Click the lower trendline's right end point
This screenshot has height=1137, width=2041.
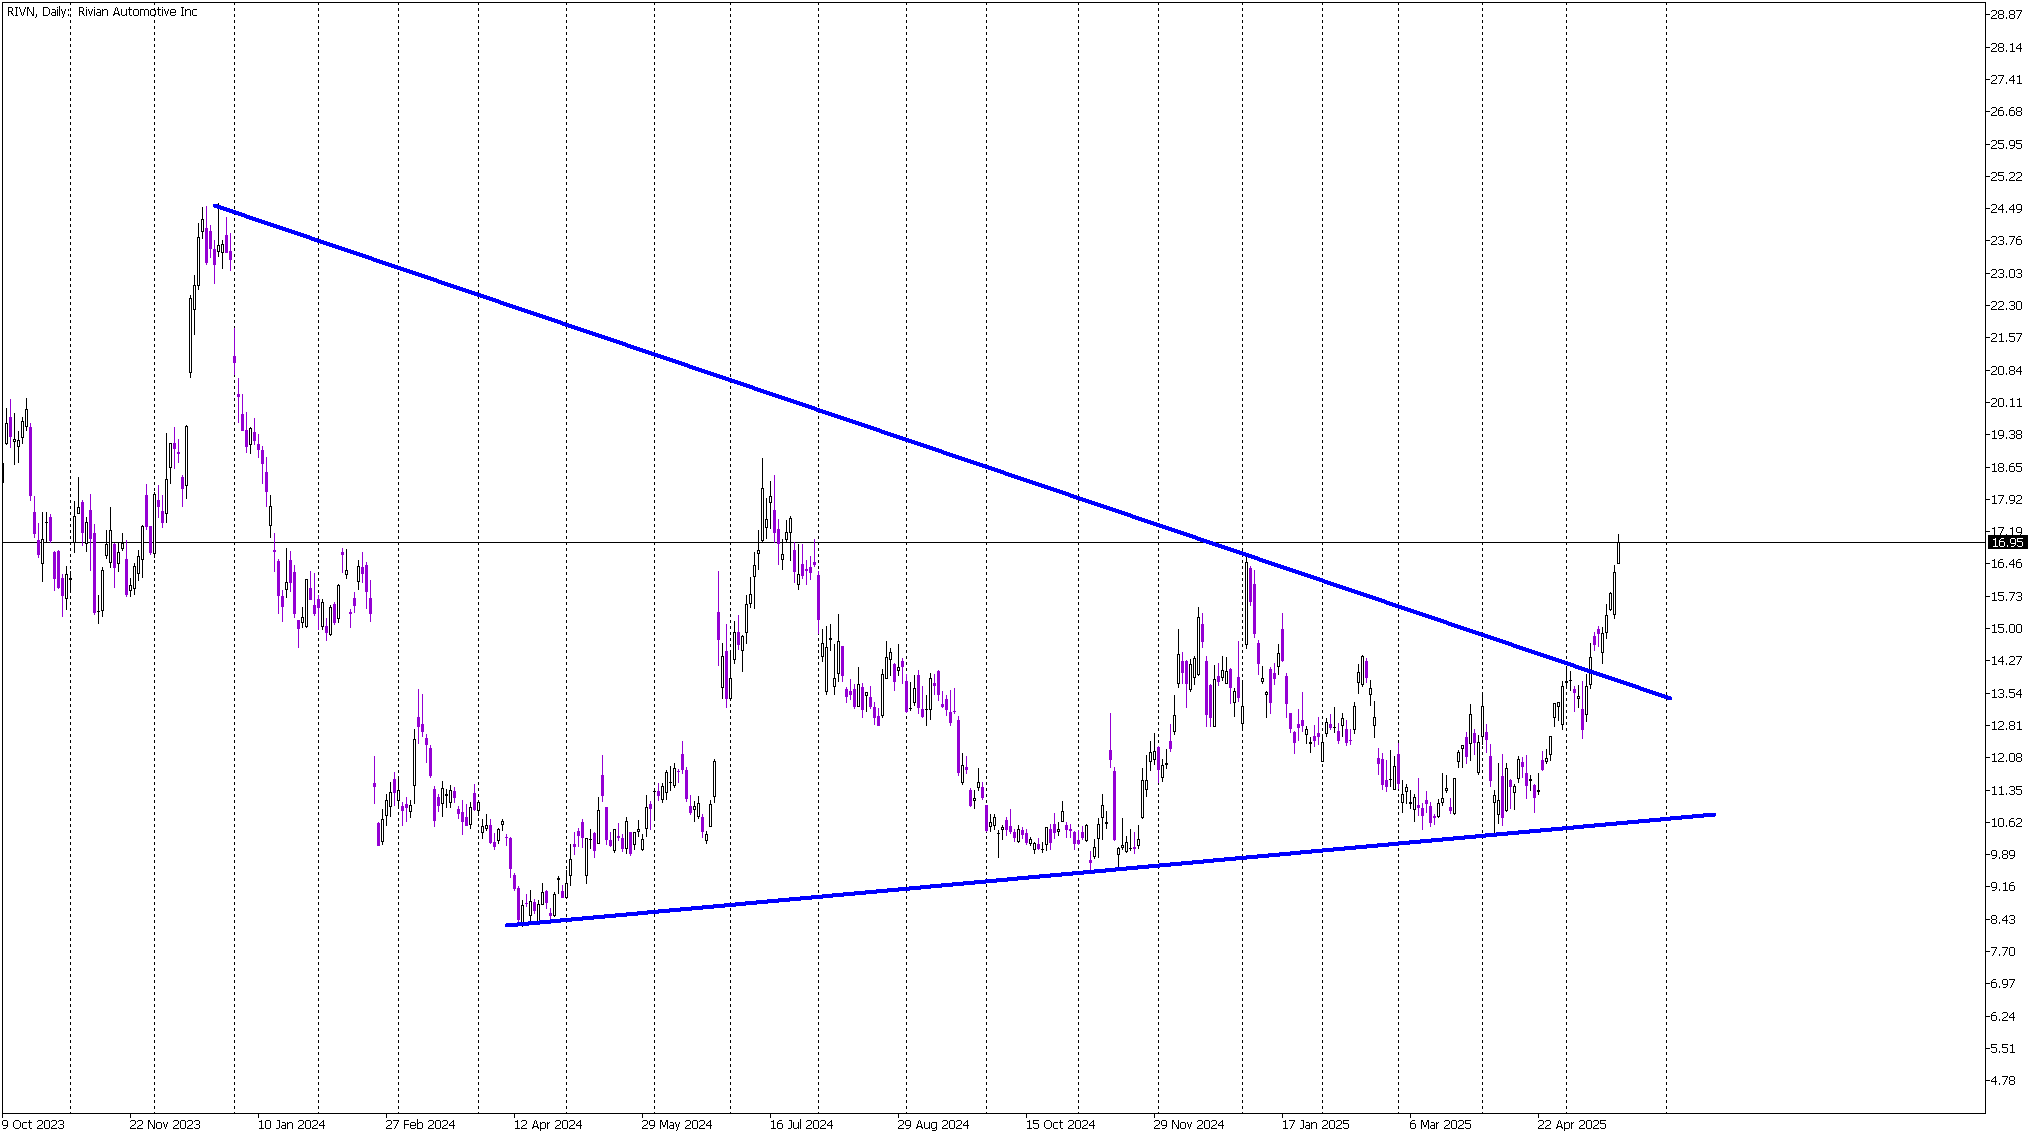pyautogui.click(x=1714, y=814)
